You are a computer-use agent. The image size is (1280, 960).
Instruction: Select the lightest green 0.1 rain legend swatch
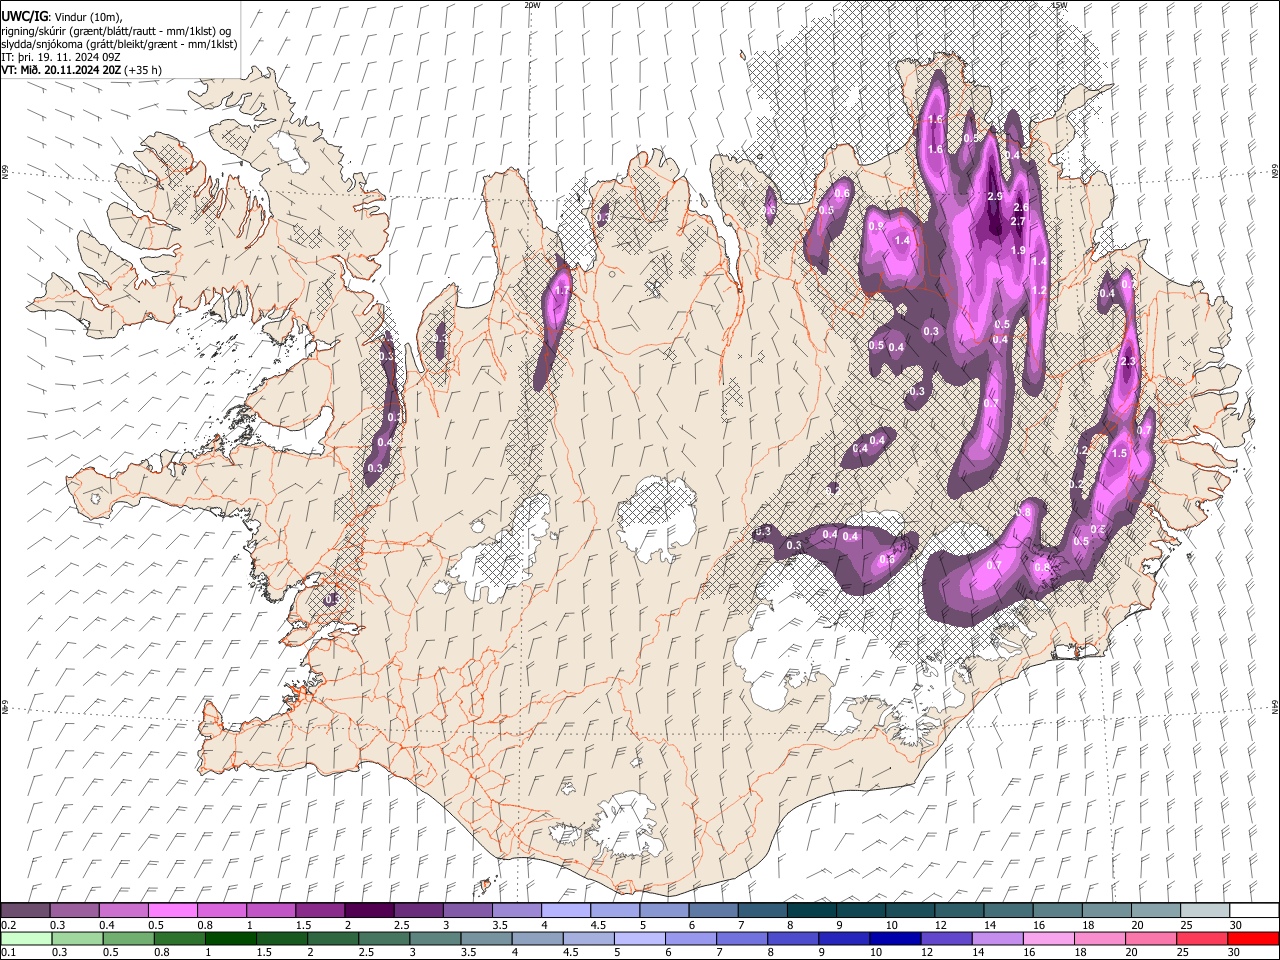pos(25,938)
